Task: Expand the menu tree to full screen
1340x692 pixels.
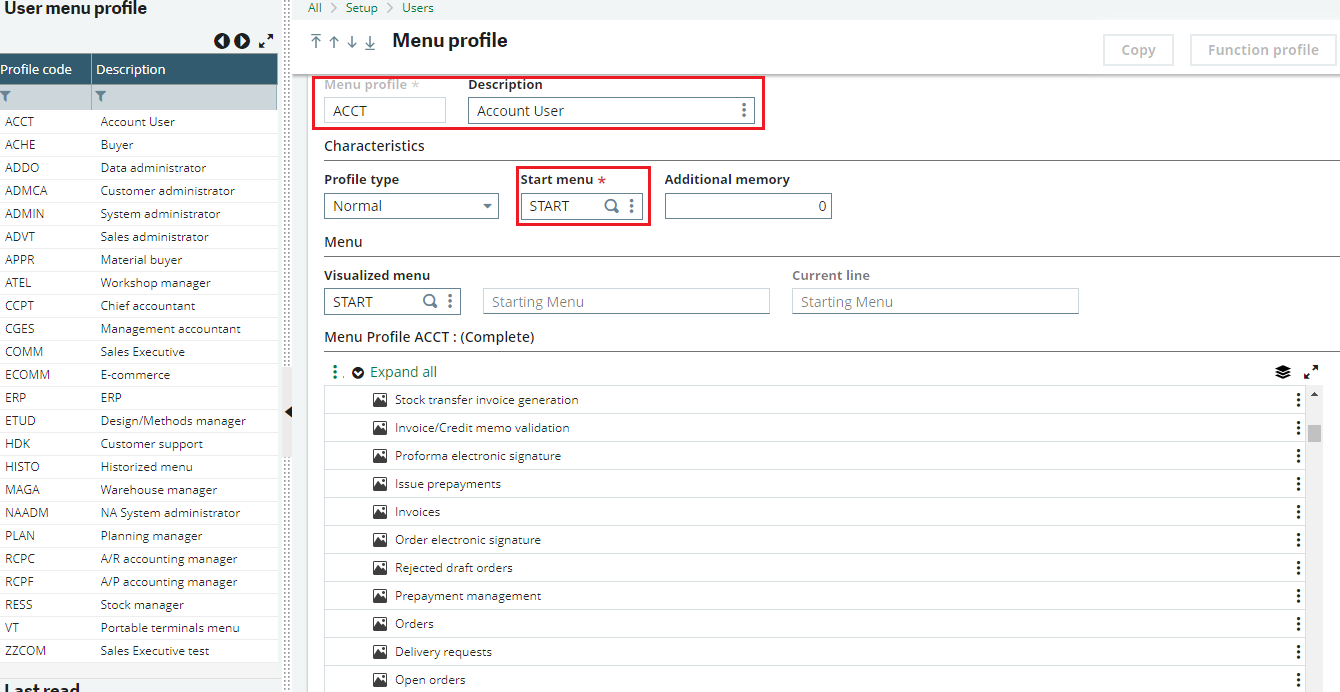Action: (x=1311, y=371)
